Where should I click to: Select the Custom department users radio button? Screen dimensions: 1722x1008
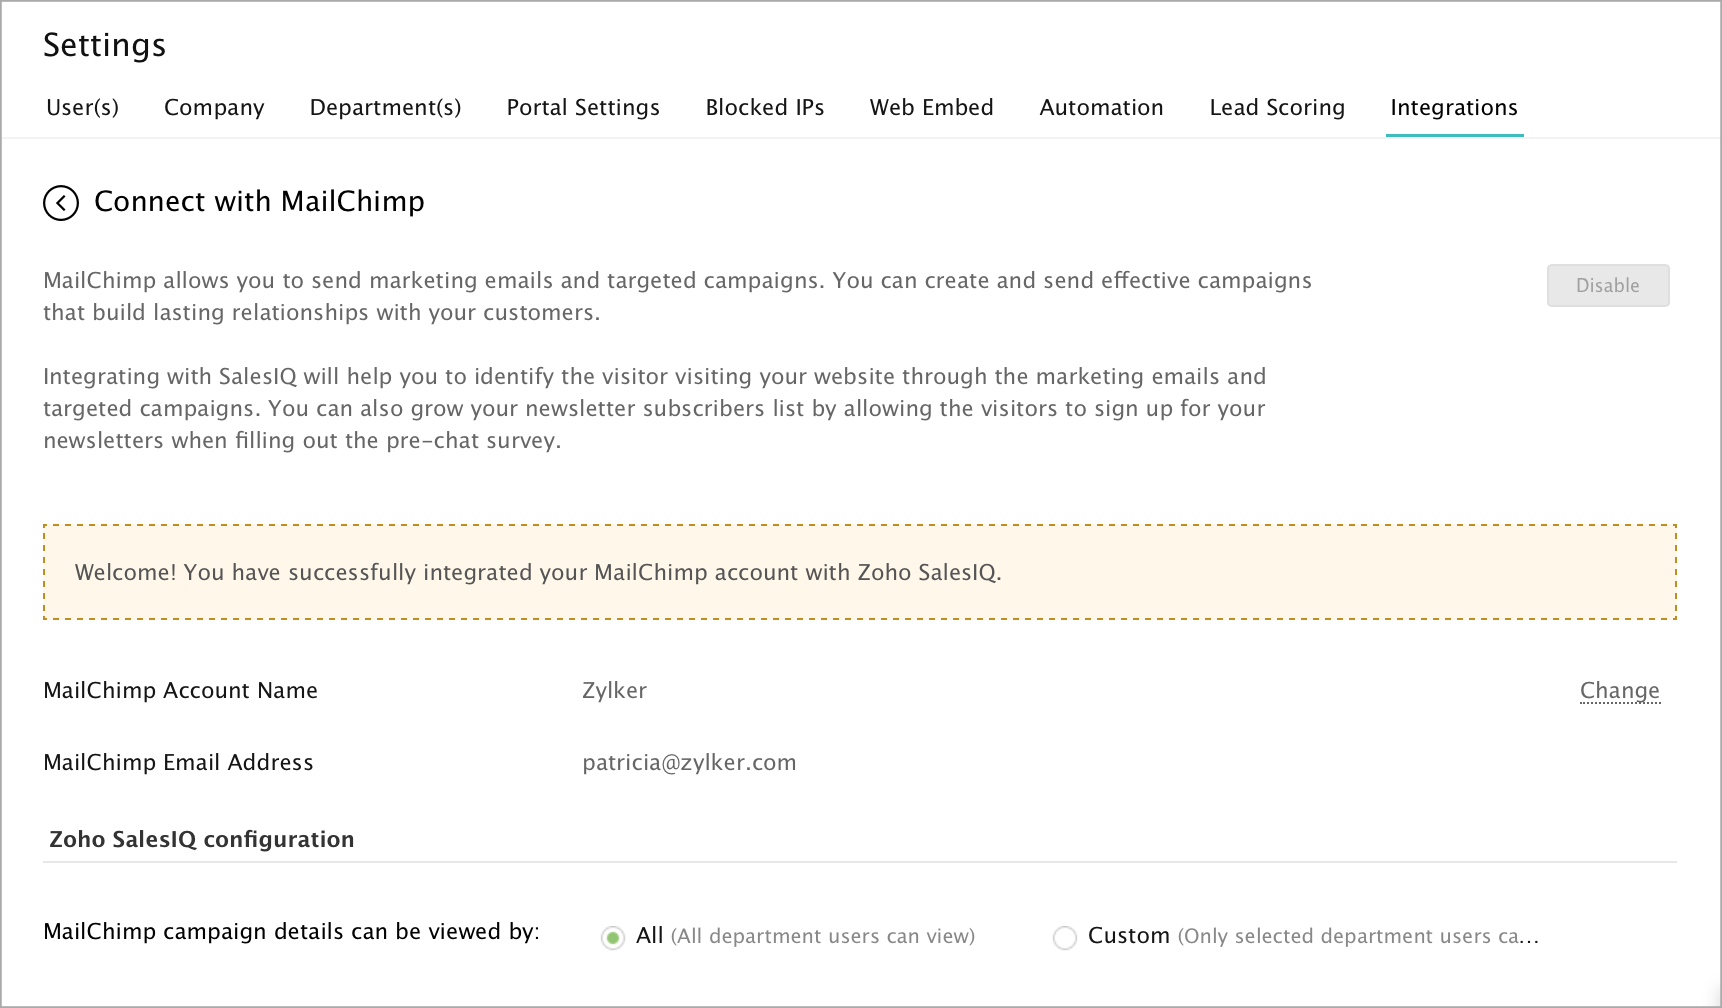click(1065, 937)
